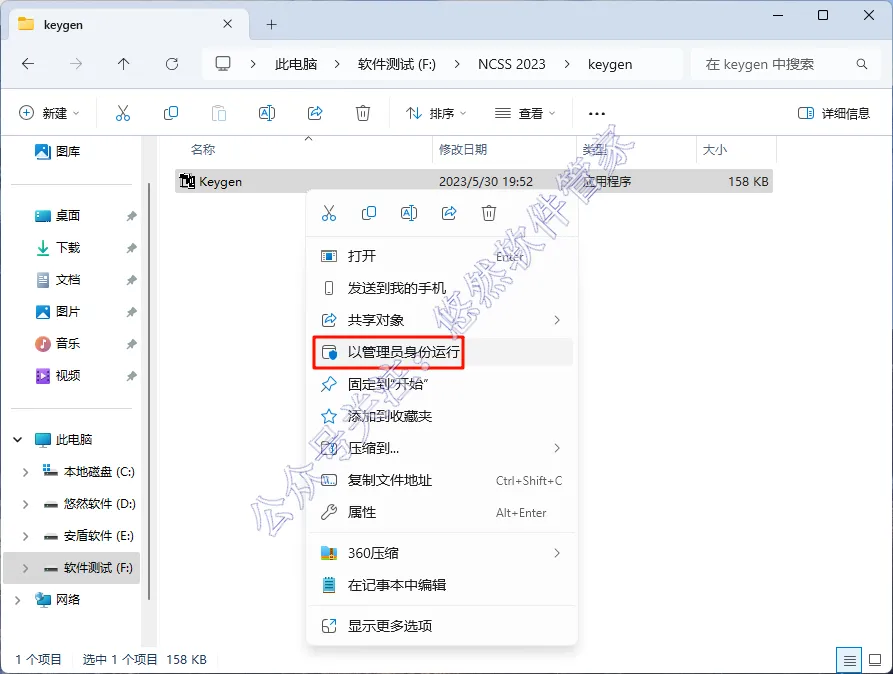This screenshot has height=674, width=893.
Task: Go up one folder level
Action: click(x=124, y=64)
